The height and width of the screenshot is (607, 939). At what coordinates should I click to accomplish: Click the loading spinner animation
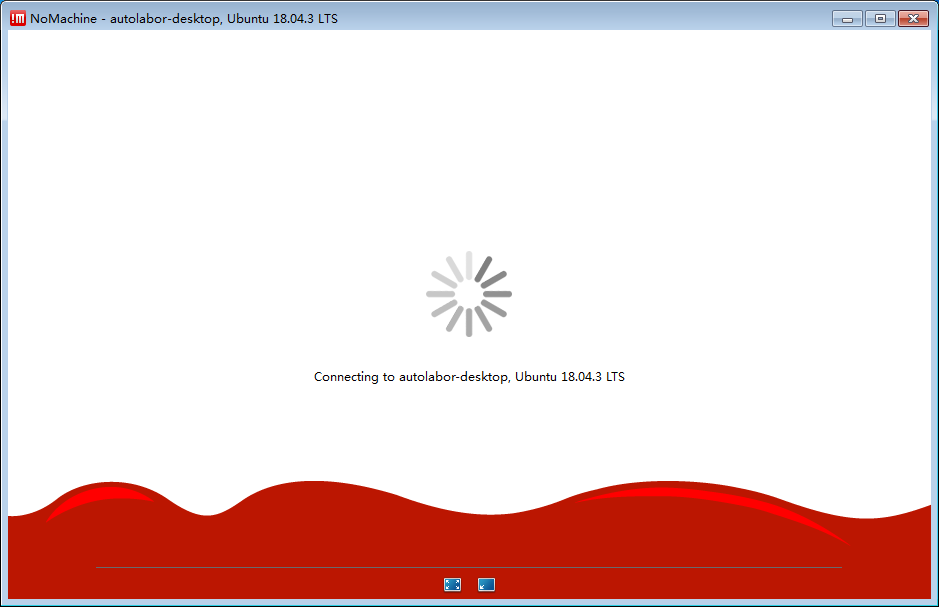pyautogui.click(x=468, y=293)
